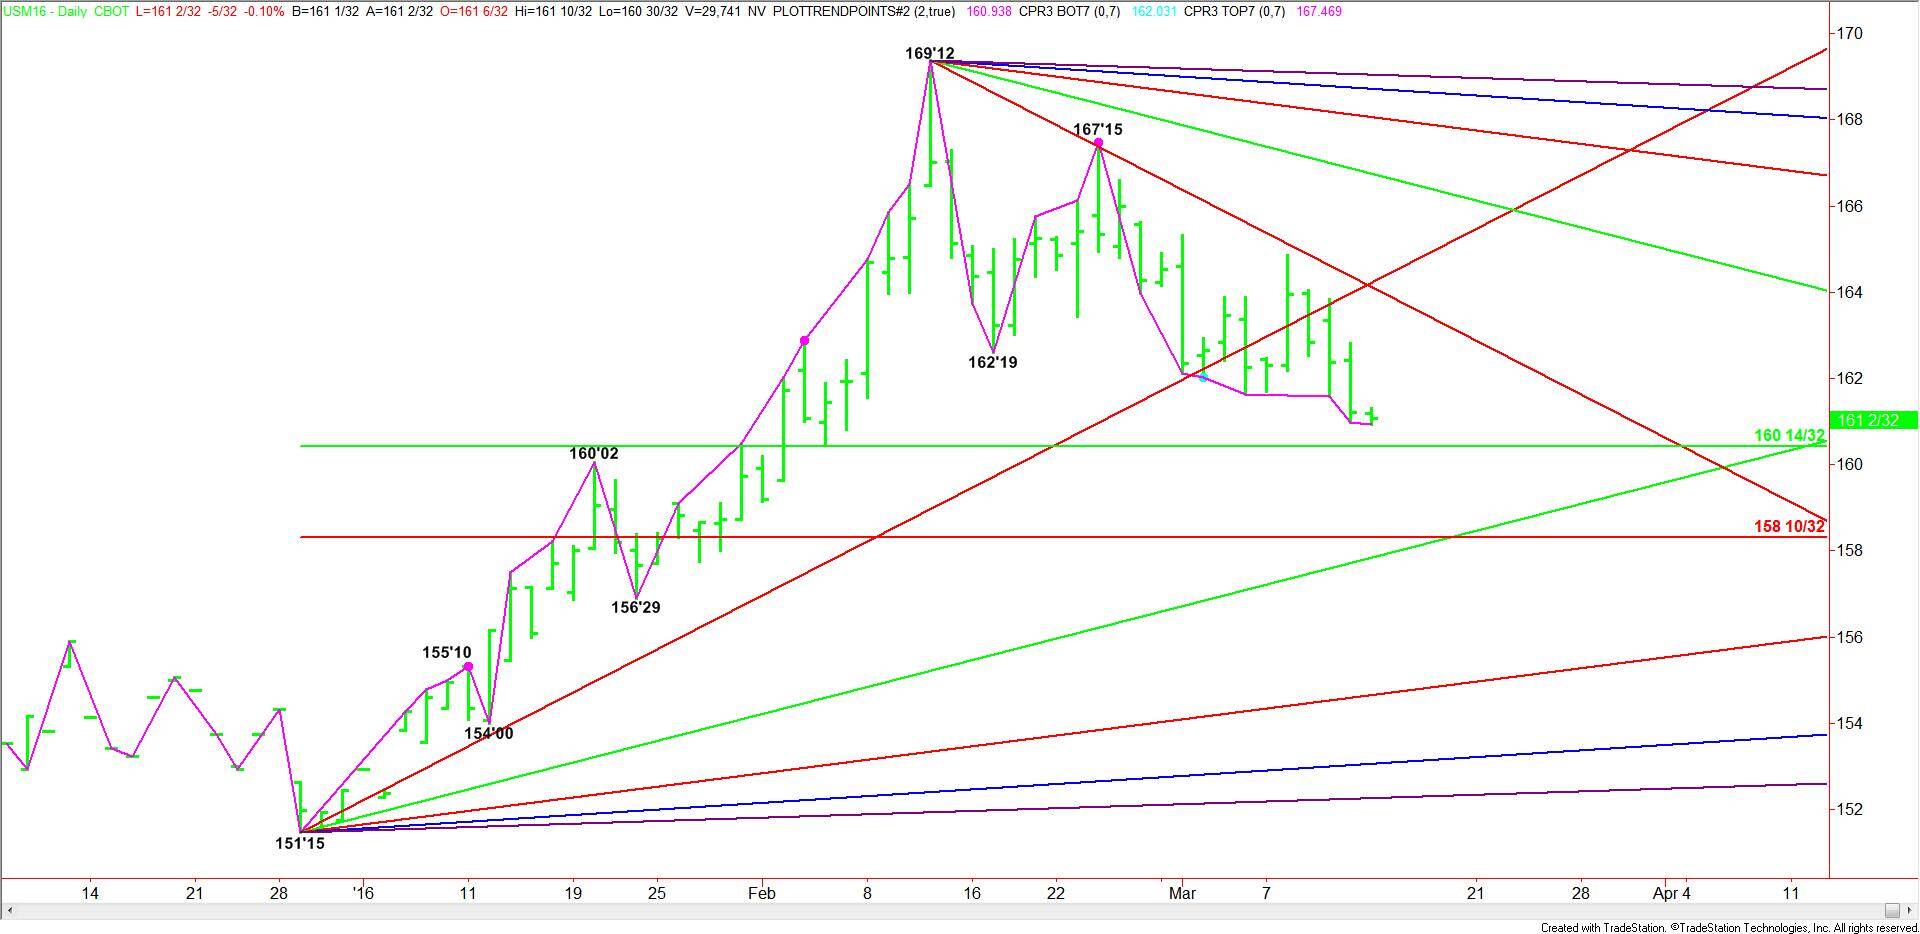Click the 167'15 swing high label
The width and height of the screenshot is (1920, 934).
(1098, 130)
